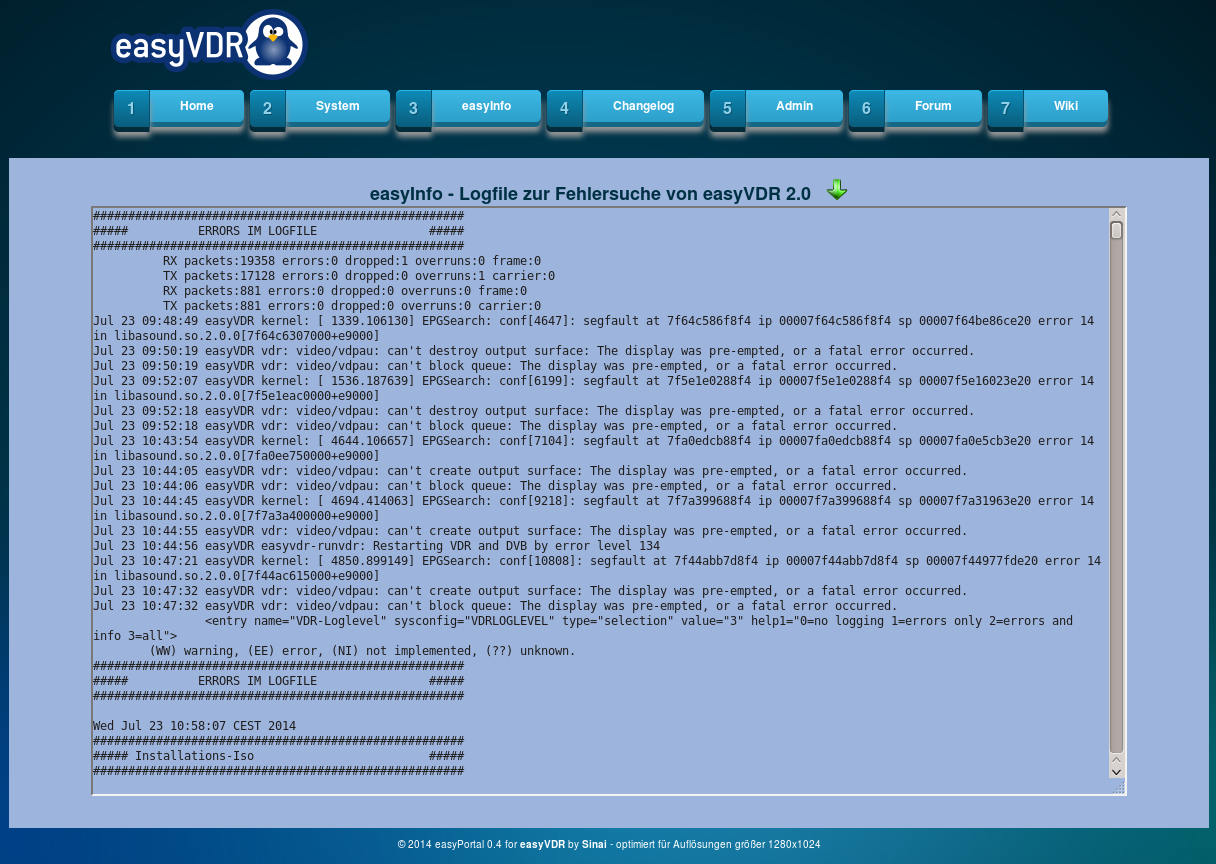Click the bold 'easyVDR' text in footer
This screenshot has height=864, width=1216.
542,845
